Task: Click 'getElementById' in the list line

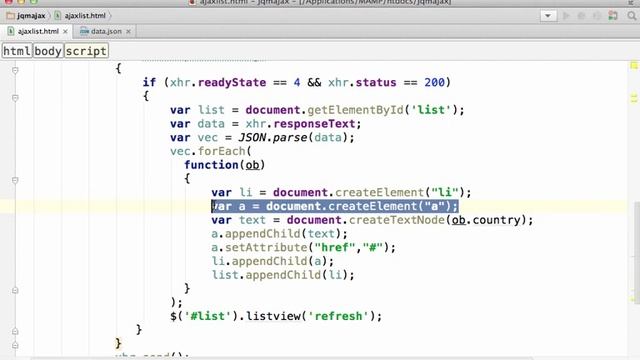Action: (x=355, y=110)
